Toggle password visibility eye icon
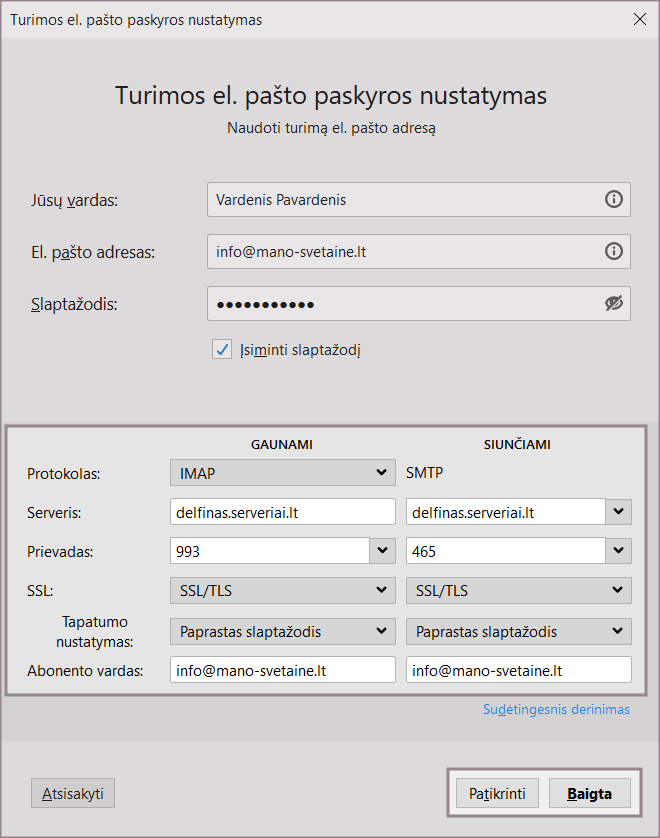The image size is (660, 838). (613, 304)
